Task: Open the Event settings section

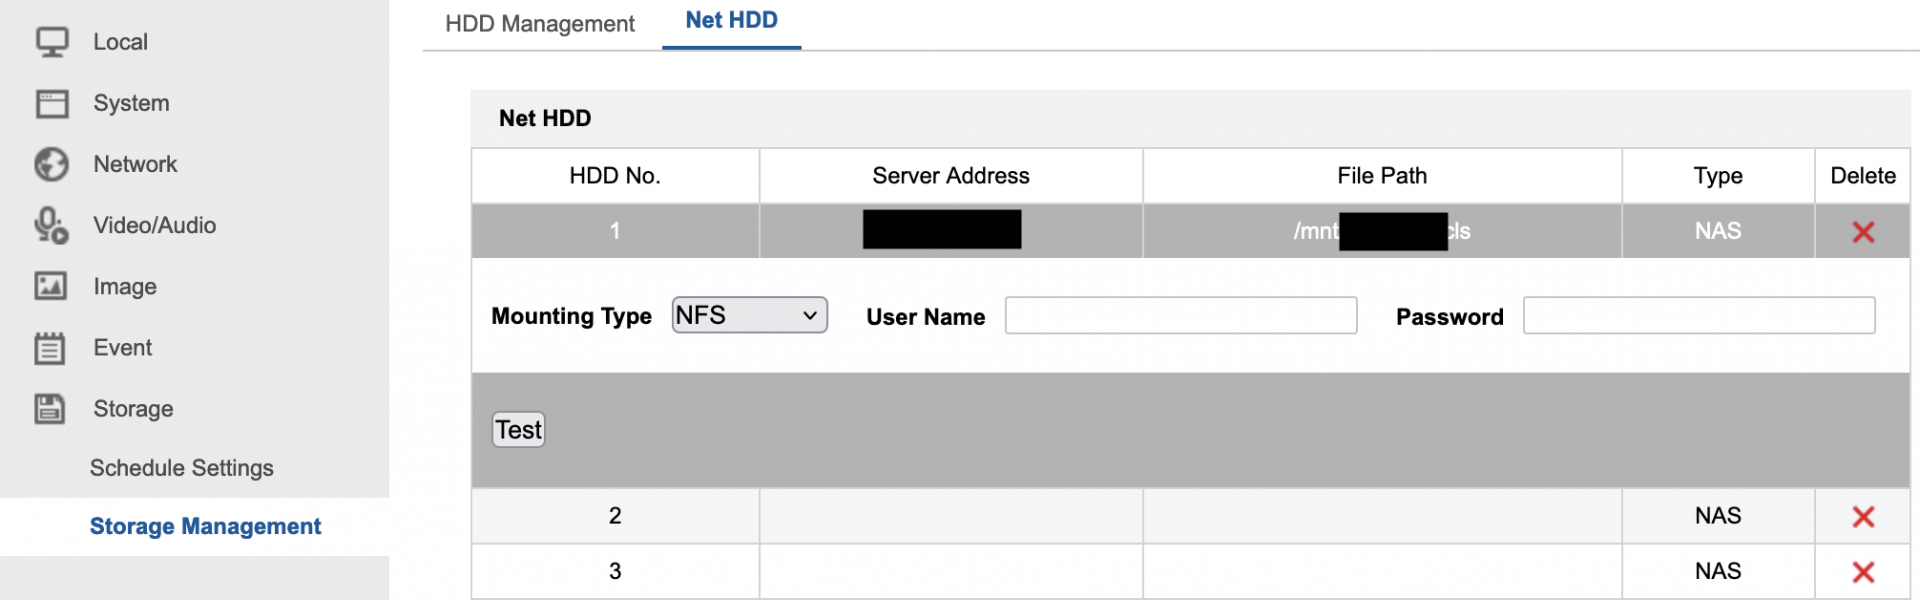Action: pos(123,347)
